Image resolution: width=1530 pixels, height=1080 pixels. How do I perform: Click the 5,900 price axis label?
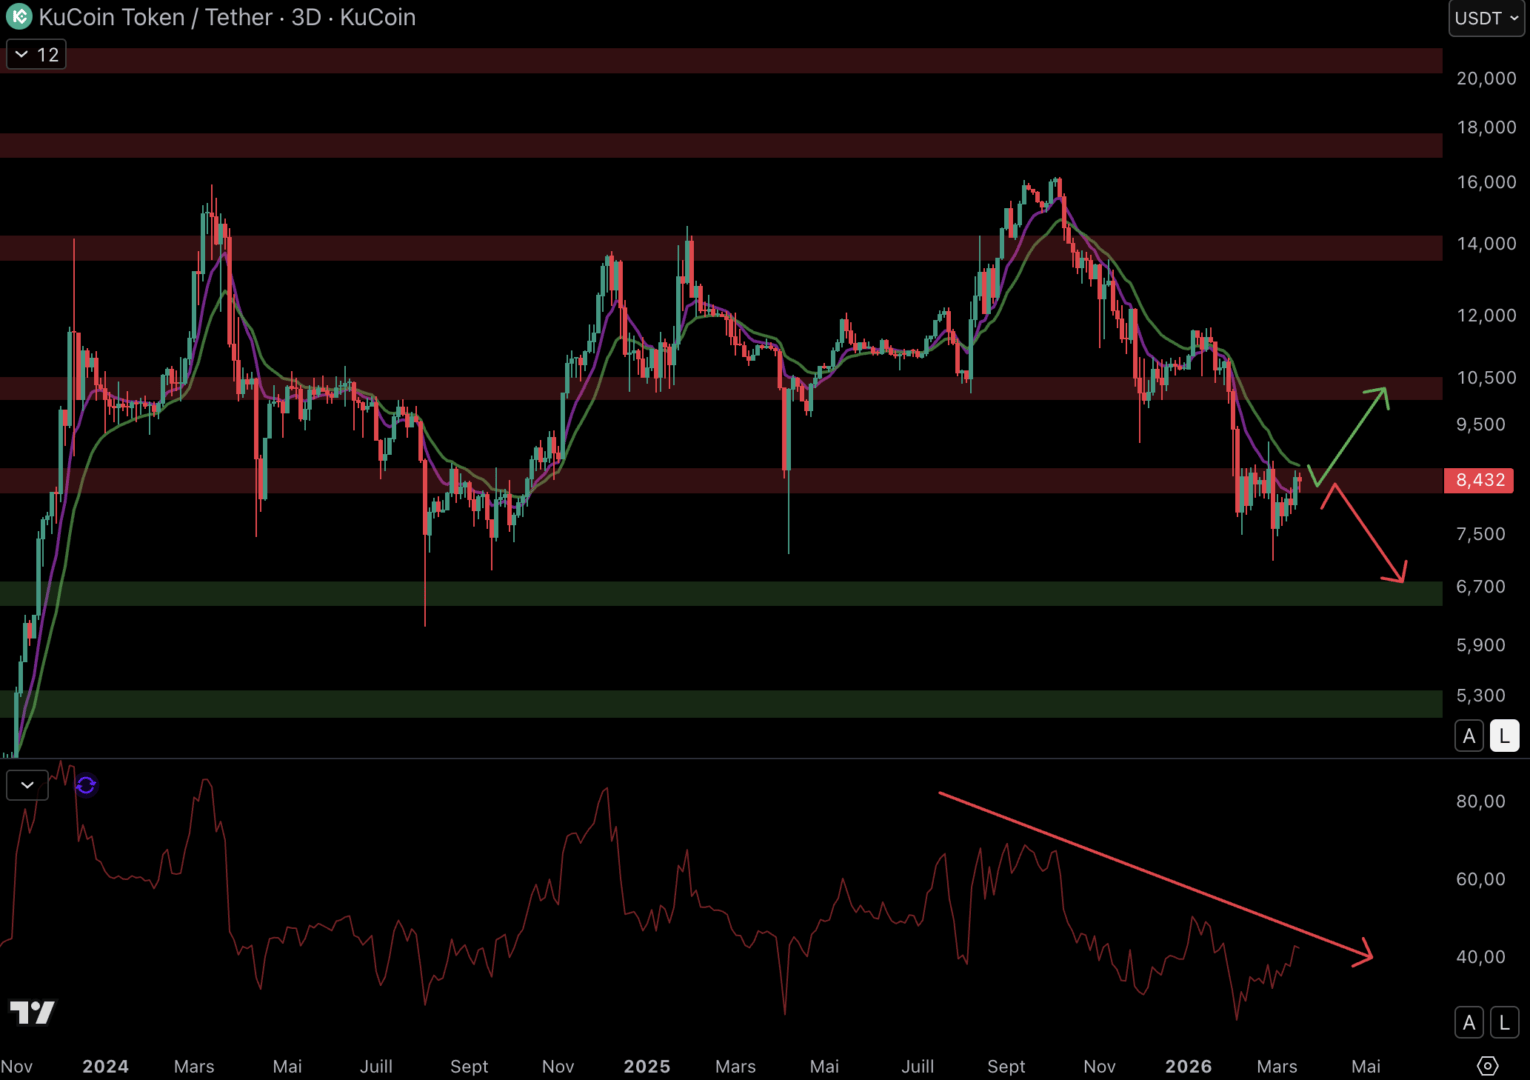pos(1481,645)
